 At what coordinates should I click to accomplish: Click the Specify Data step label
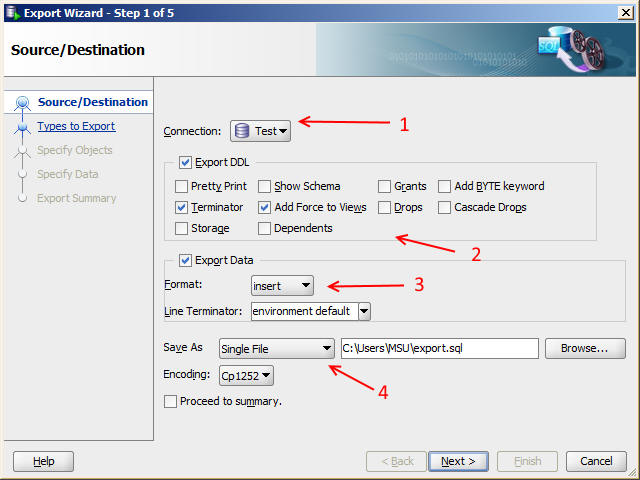coord(67,174)
